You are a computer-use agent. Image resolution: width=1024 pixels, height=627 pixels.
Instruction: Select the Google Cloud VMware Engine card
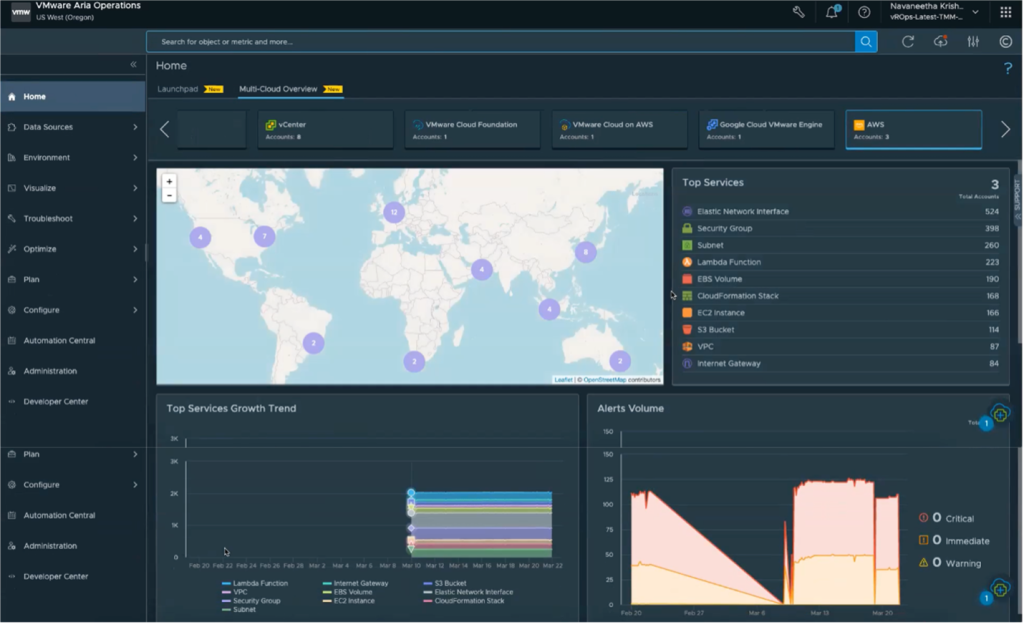point(766,130)
